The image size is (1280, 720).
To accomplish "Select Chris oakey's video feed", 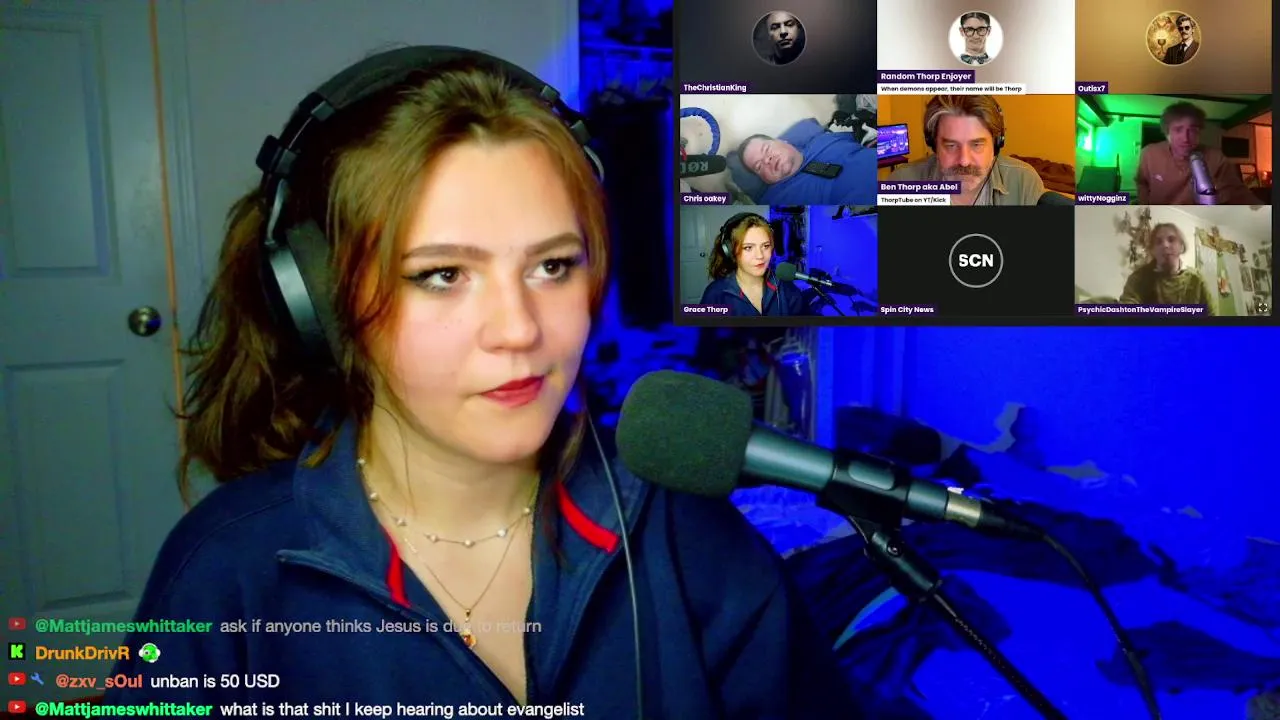I will pyautogui.click(x=778, y=149).
